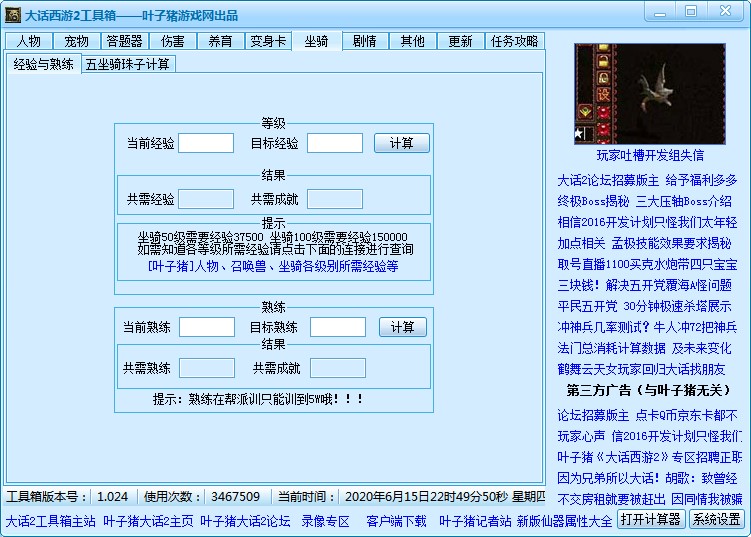Open 大话2工具箱主站 link
751x537 pixels.
tap(51, 521)
